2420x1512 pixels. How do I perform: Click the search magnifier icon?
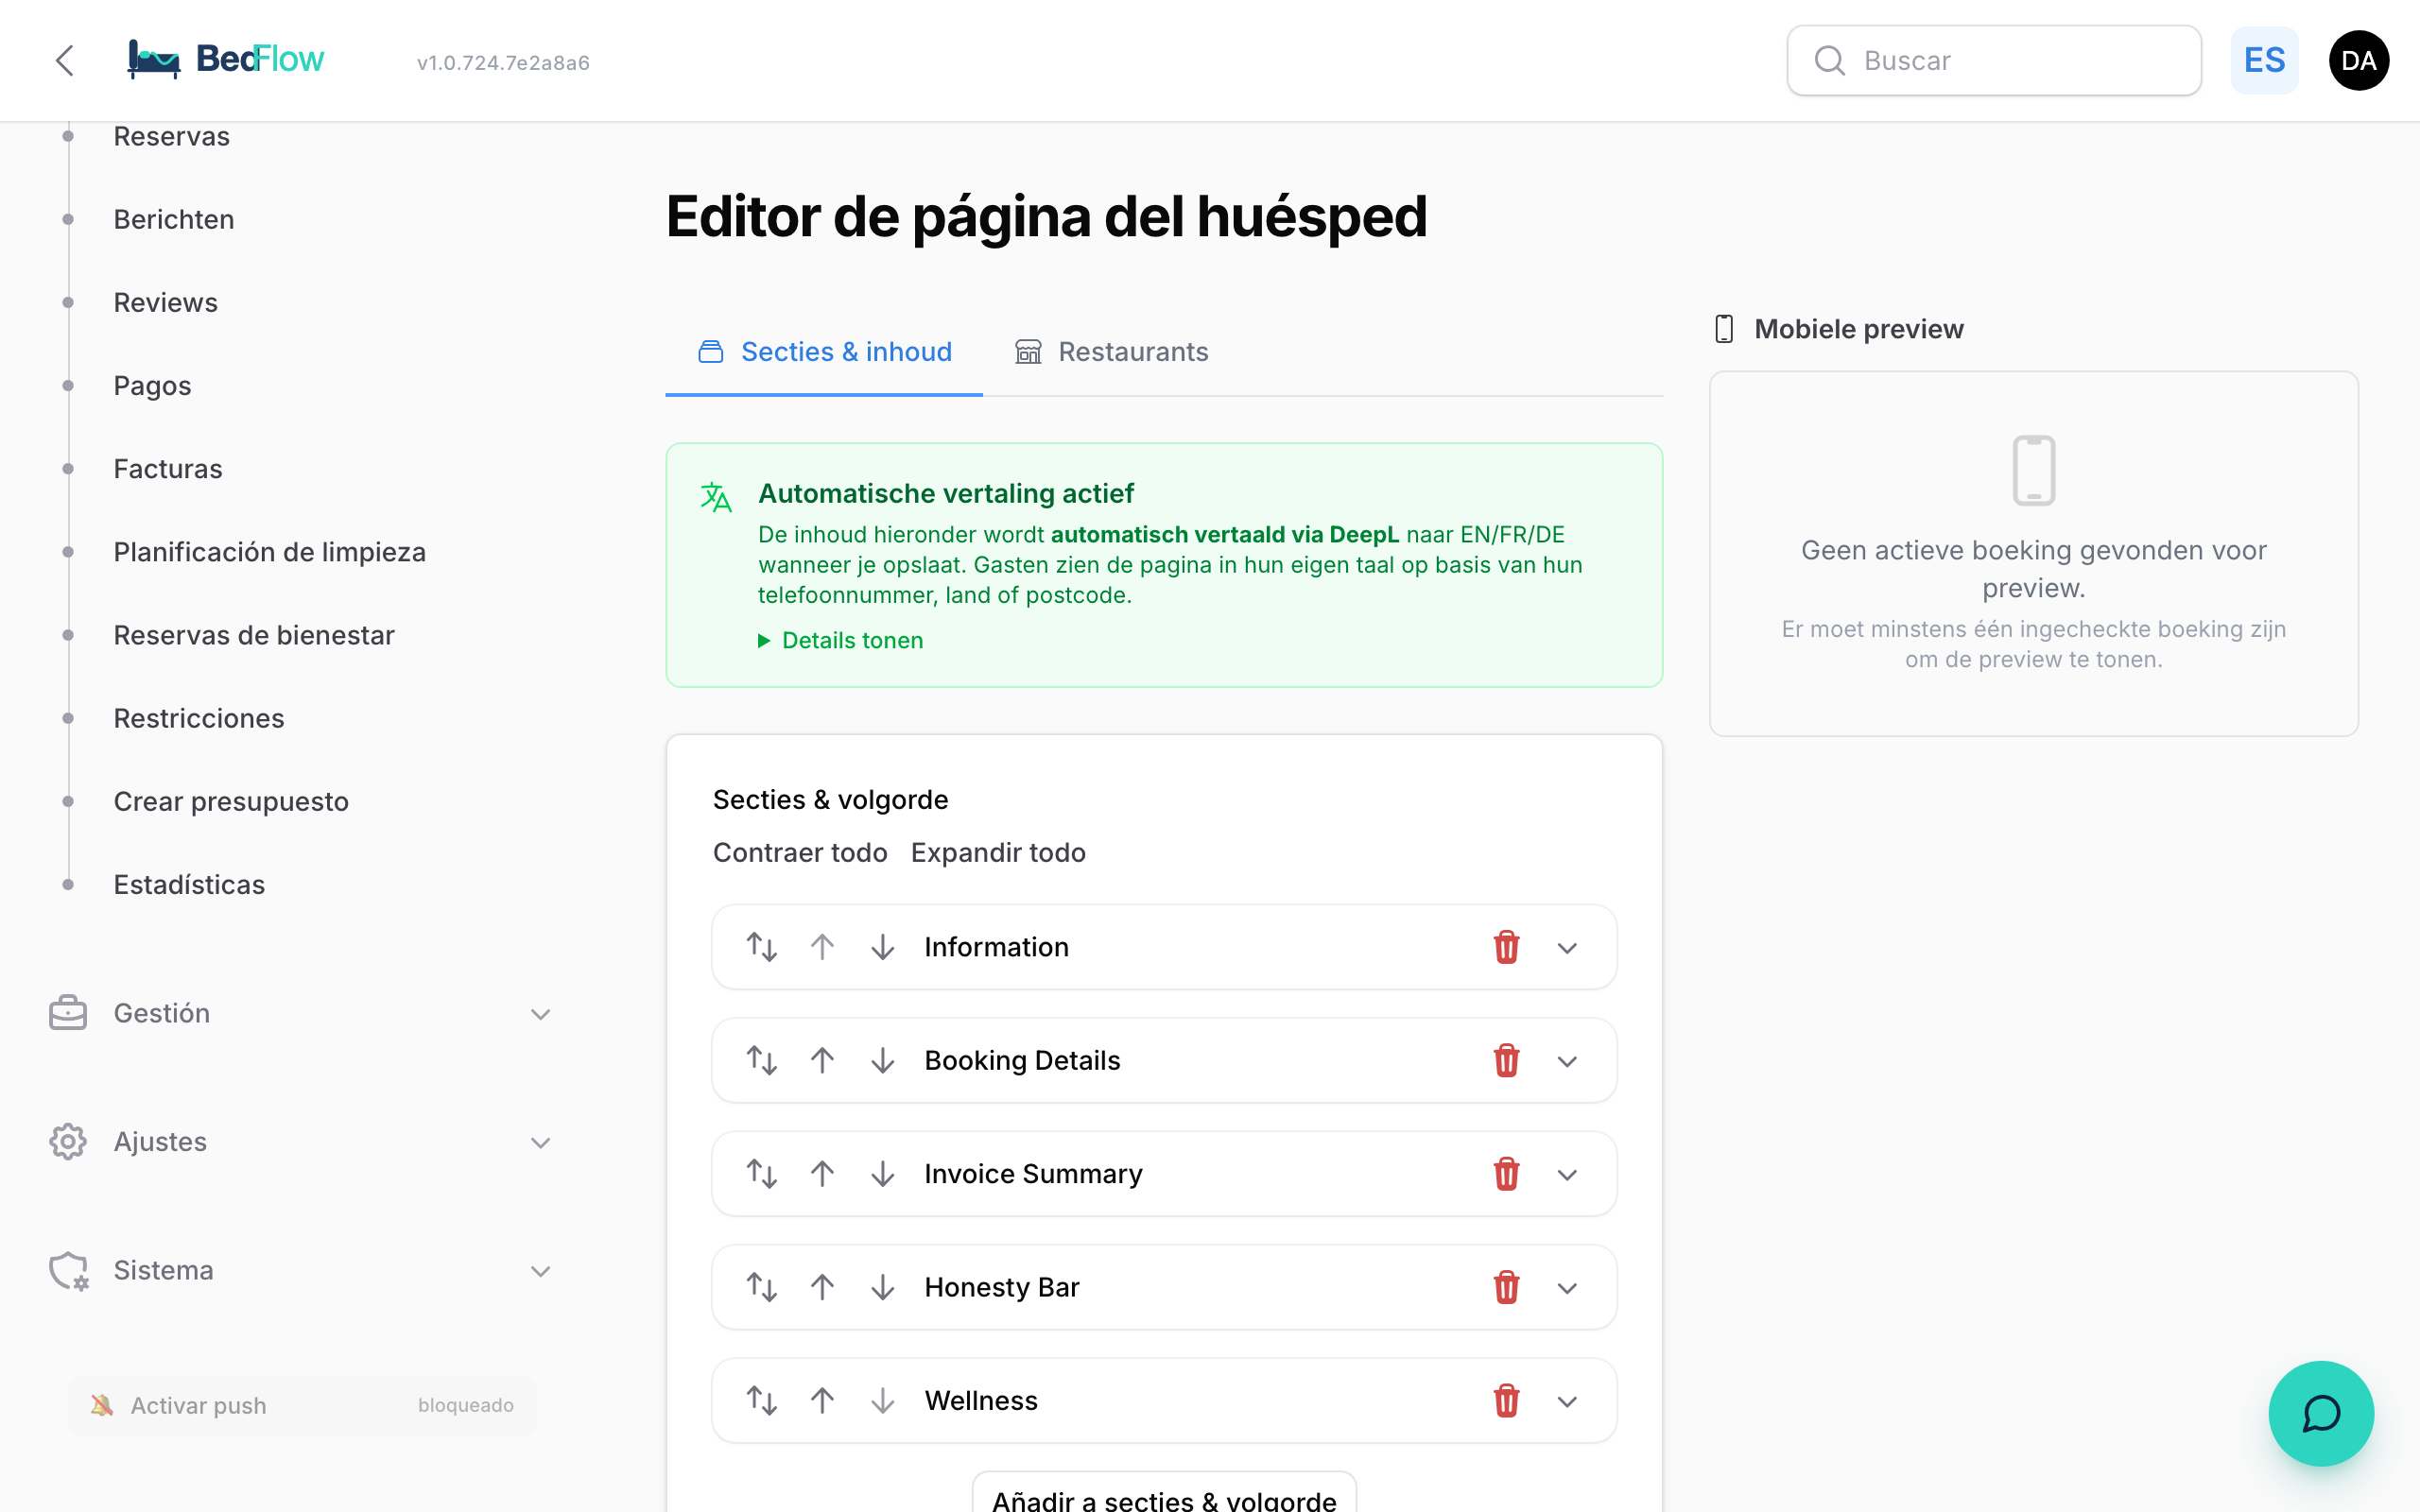(x=1829, y=61)
